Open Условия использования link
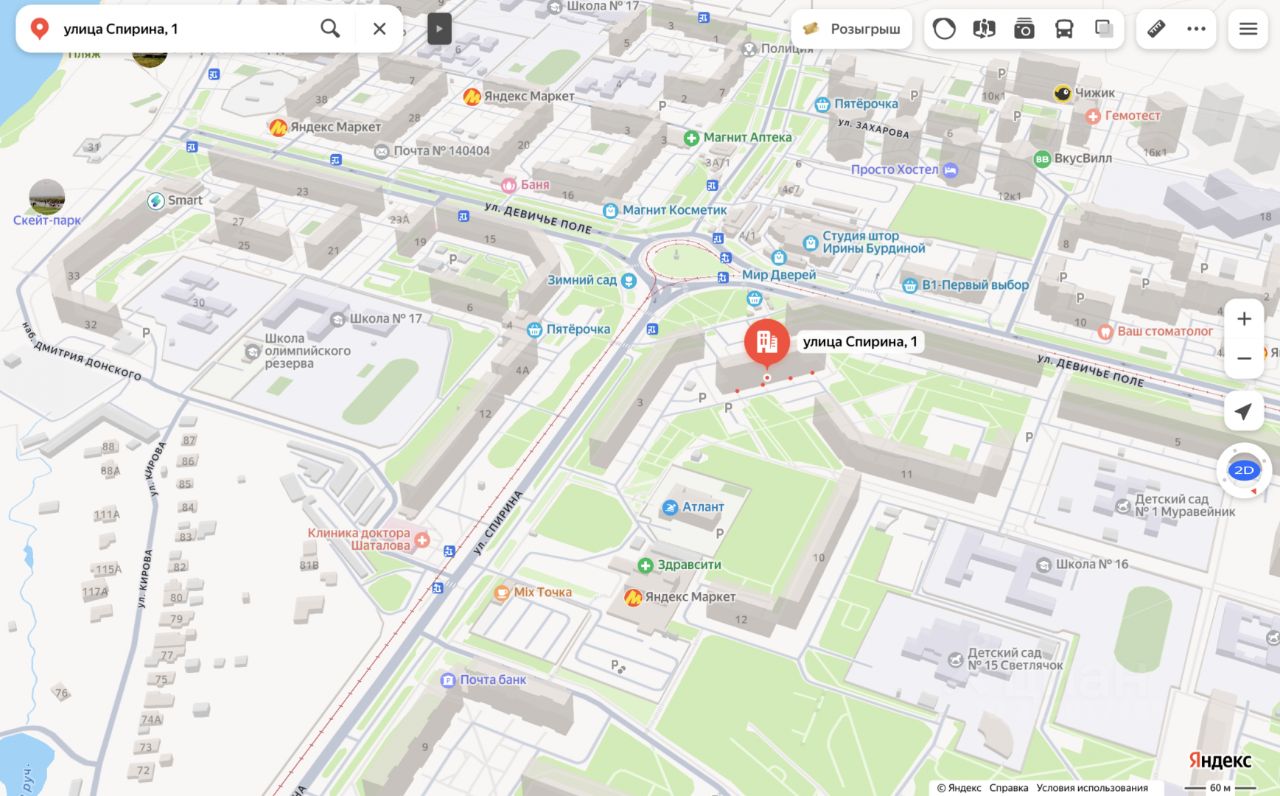This screenshot has width=1280, height=796. click(1092, 788)
